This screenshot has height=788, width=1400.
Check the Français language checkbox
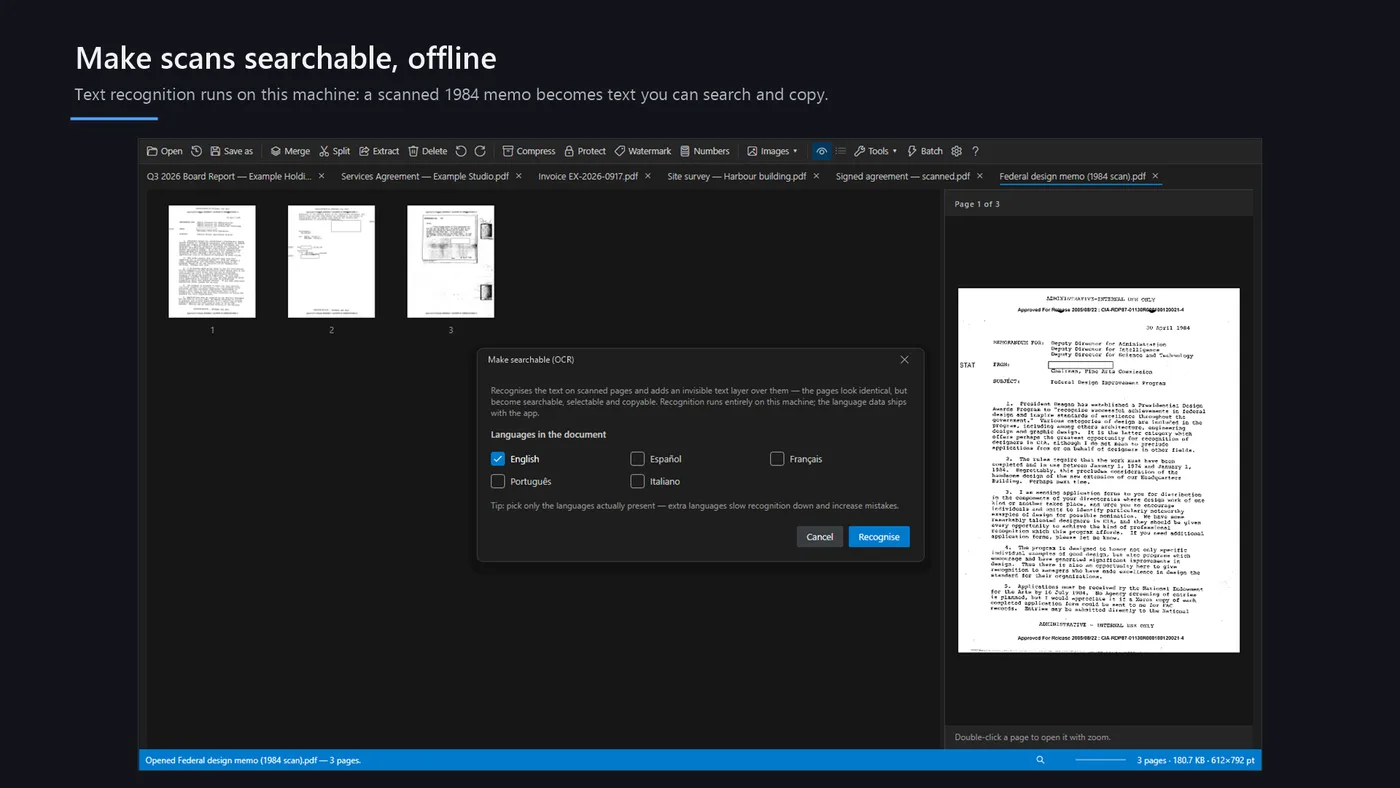click(777, 459)
